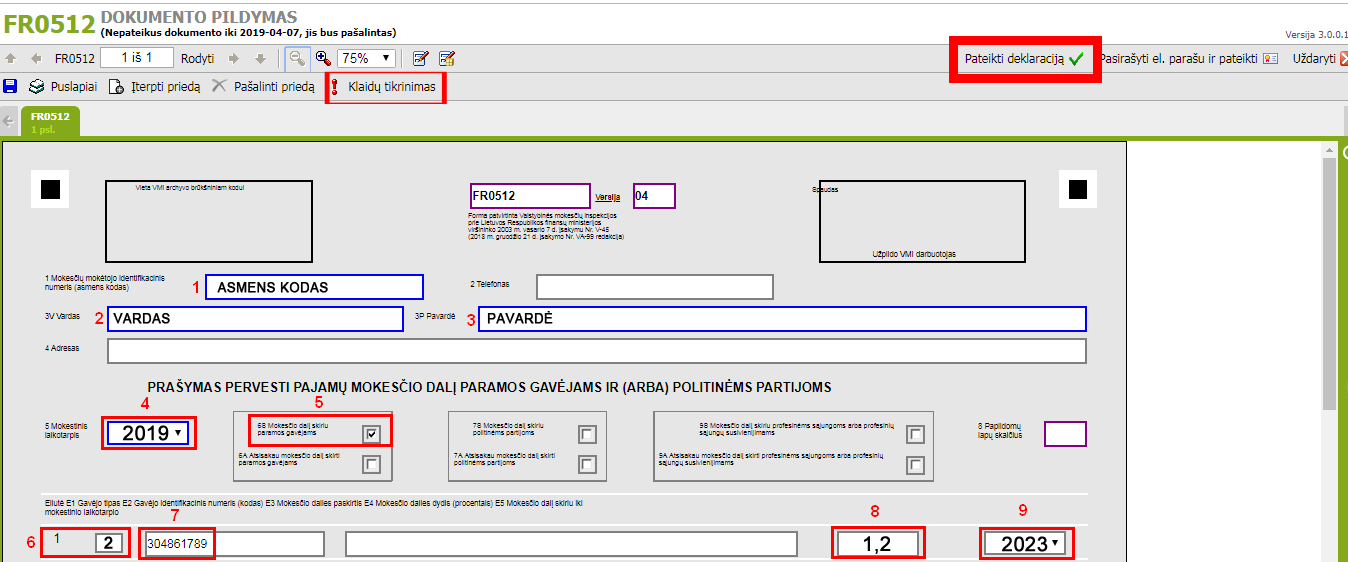This screenshot has height=562, width=1348.
Task: Check 7A Atsisakau skirti politinėms partijoms
Action: point(588,464)
